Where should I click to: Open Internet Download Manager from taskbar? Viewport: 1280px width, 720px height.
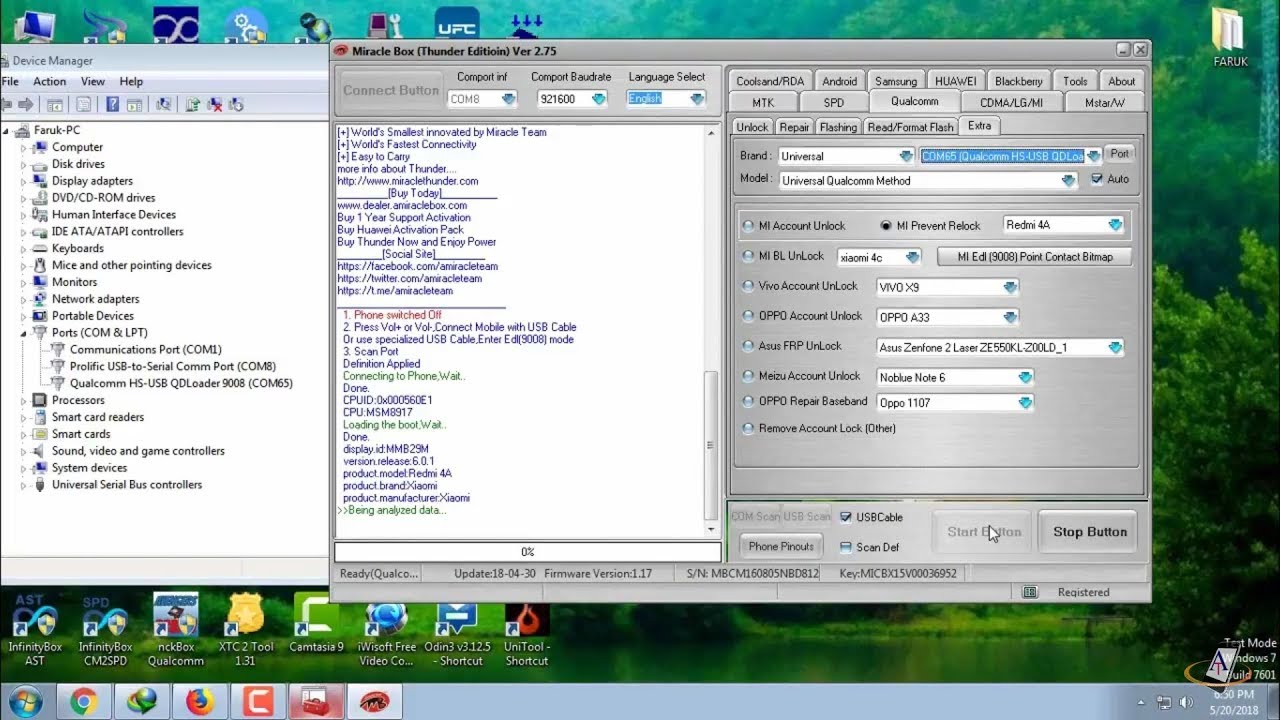click(142, 702)
